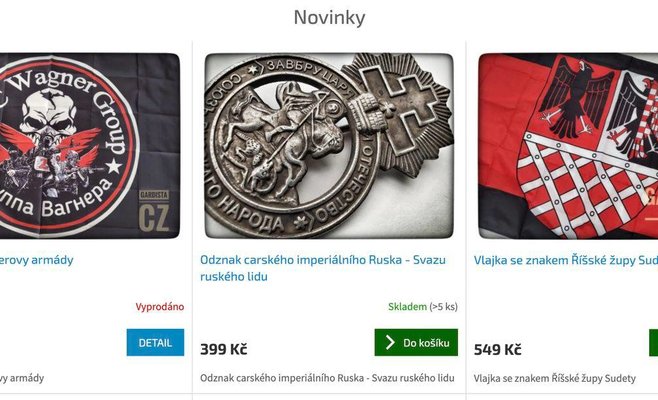Open the Sudety flag product image

tap(568, 146)
